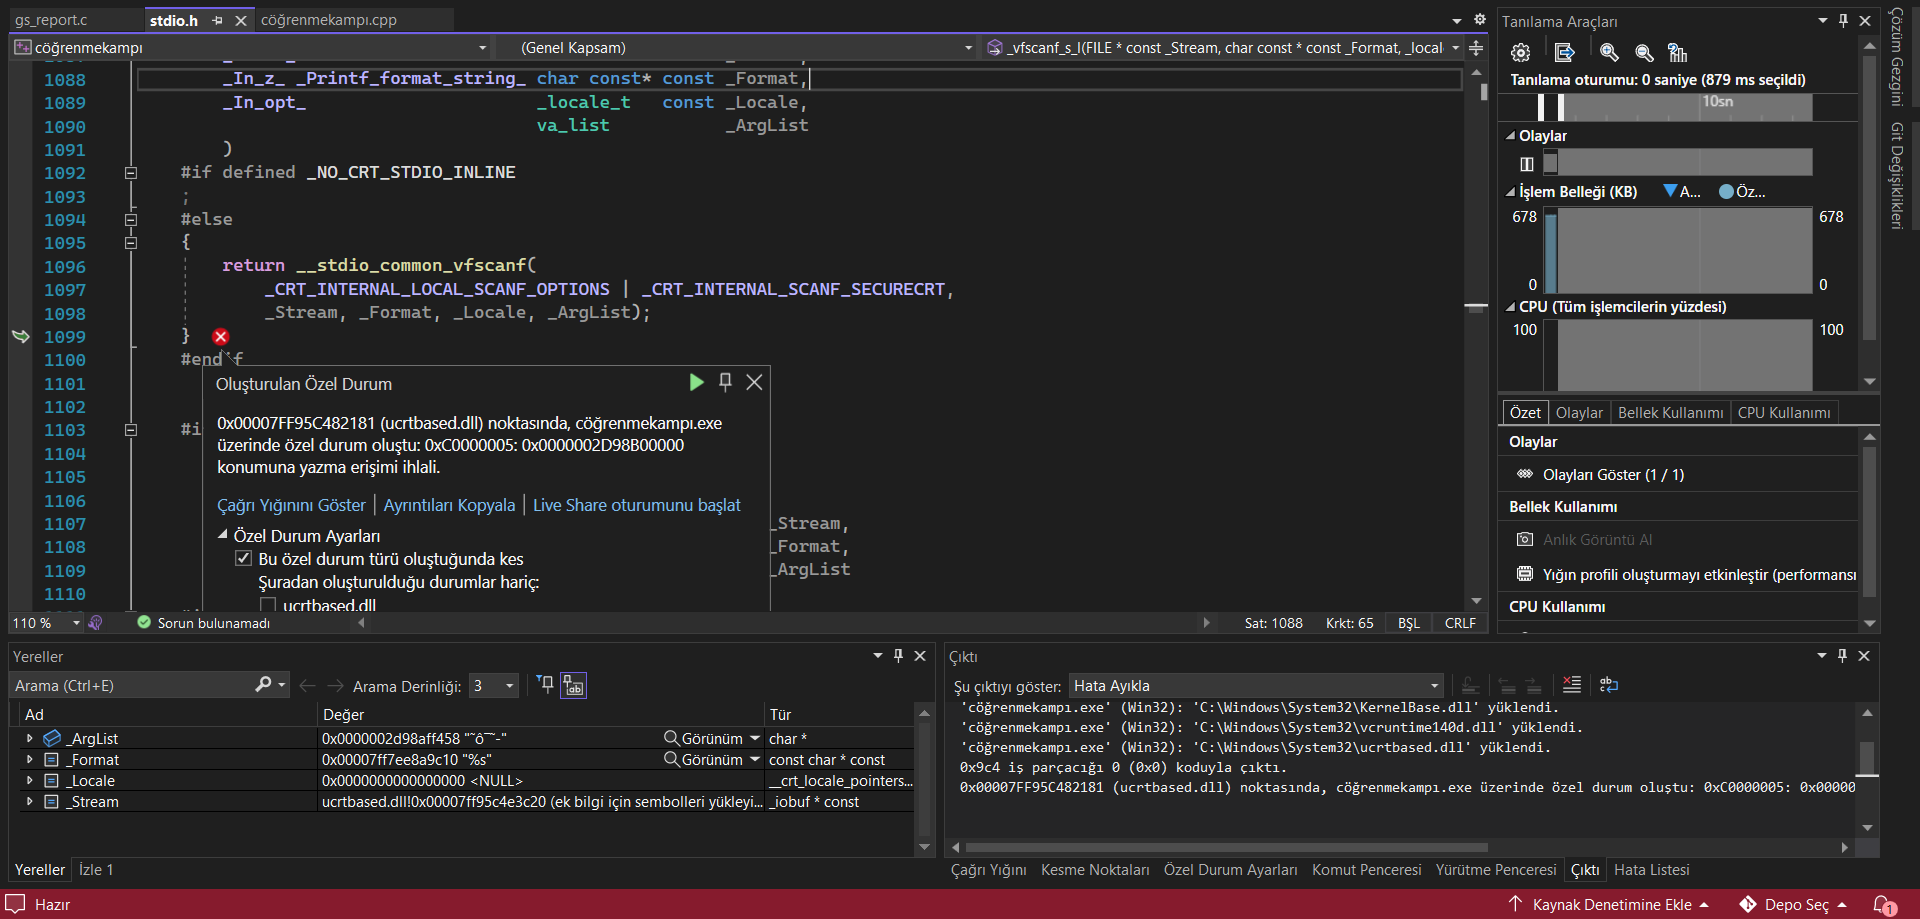1920x919 pixels.
Task: Toggle 'Bu özel durum türü oluştuğunda kes' checkbox
Action: (243, 559)
